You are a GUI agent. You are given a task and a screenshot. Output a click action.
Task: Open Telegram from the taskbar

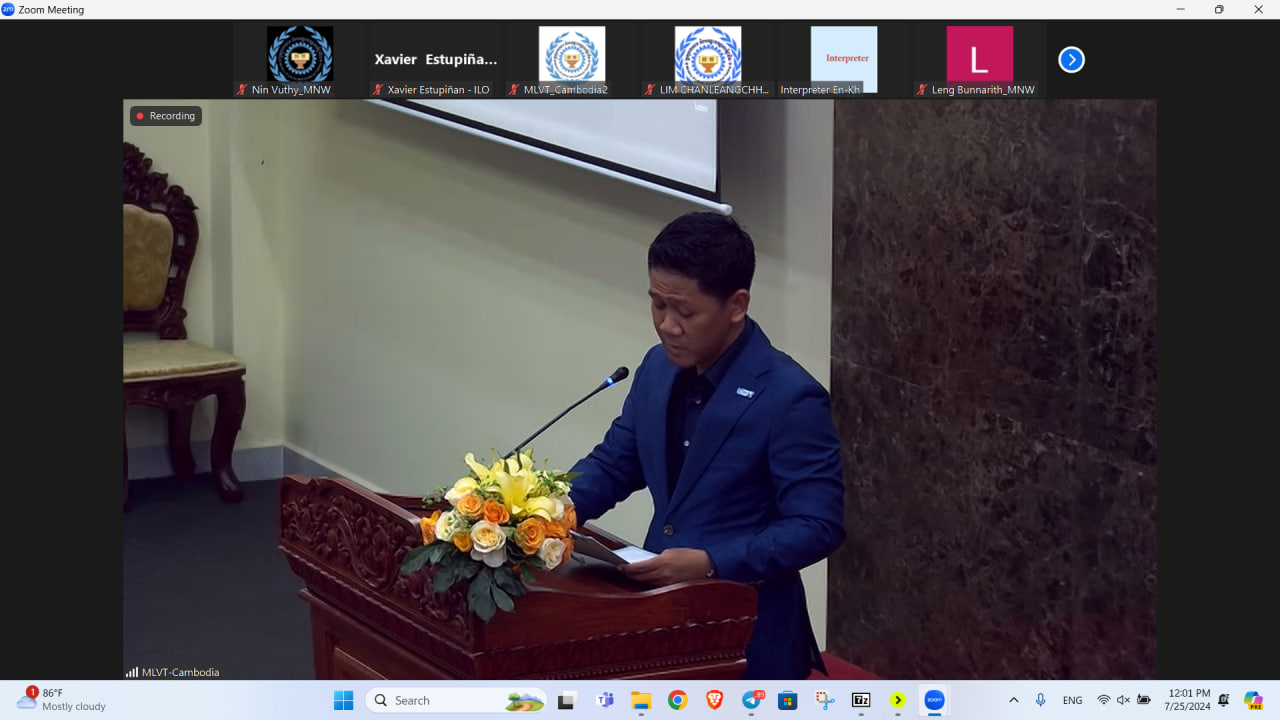(751, 700)
